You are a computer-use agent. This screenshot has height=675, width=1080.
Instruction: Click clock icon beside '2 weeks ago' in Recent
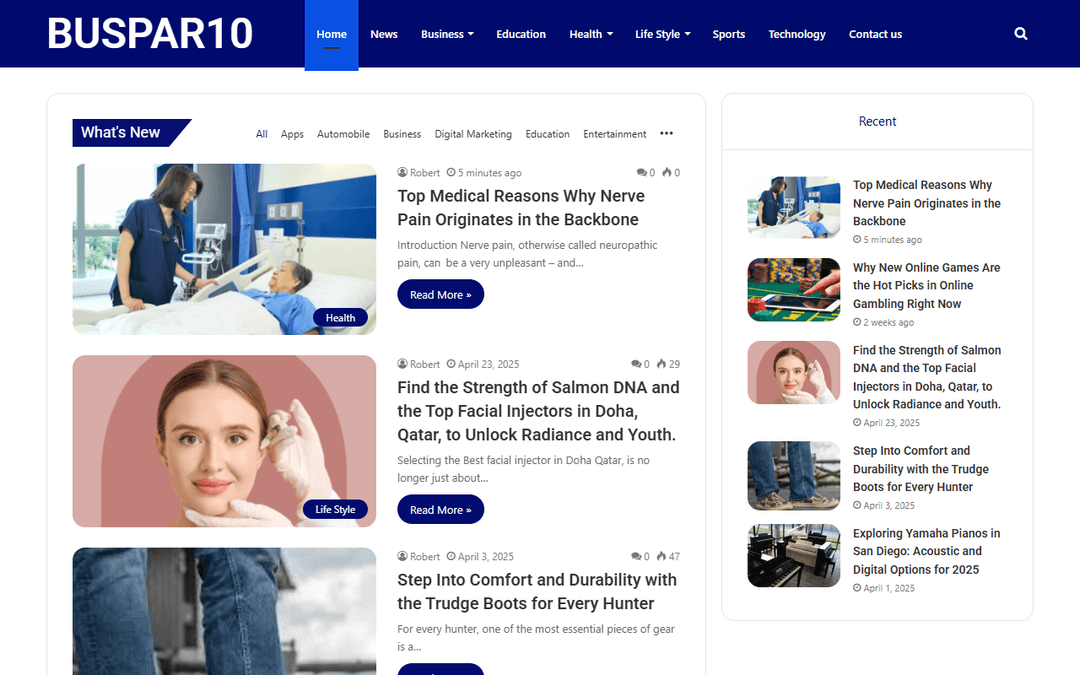857,322
